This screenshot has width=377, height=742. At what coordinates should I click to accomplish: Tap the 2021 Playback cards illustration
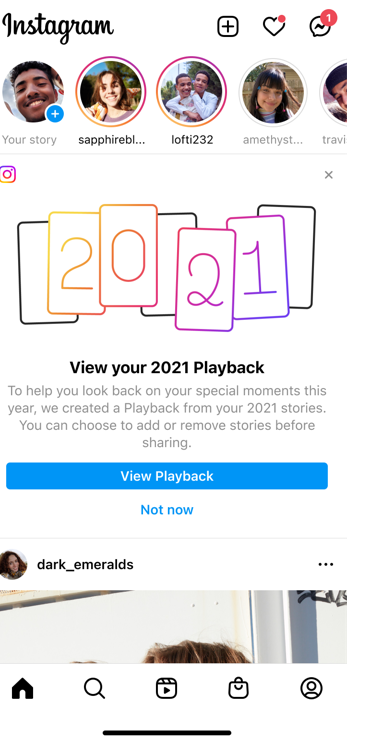[167, 267]
